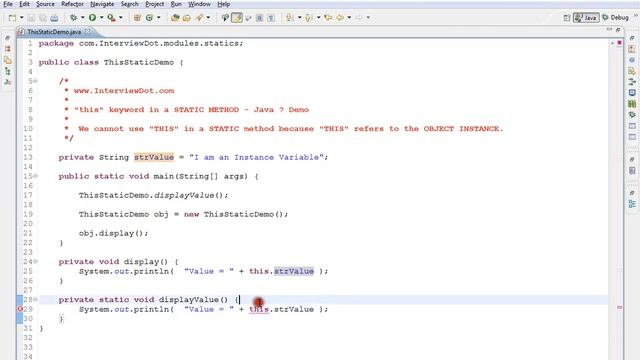Open the Back history dropdown arrow
The width and height of the screenshot is (640, 360).
349,18
